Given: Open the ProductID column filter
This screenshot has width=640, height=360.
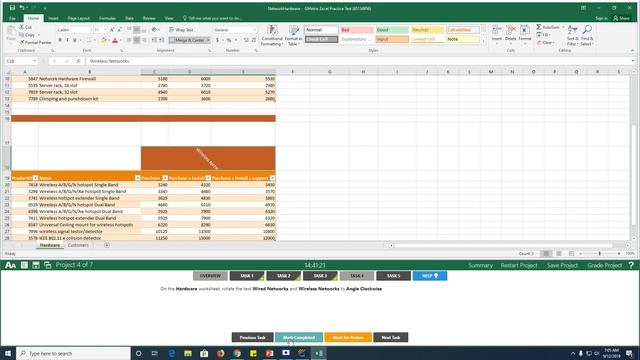Looking at the screenshot, I should pos(36,178).
